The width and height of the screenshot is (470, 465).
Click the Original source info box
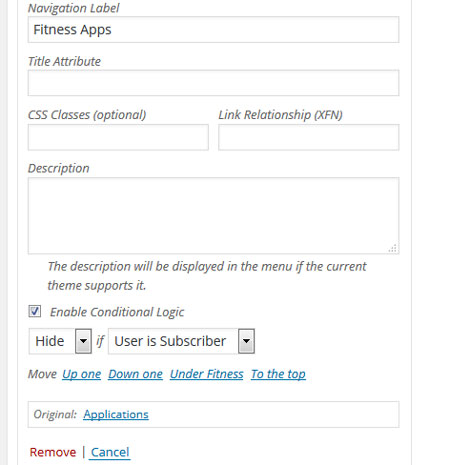click(x=213, y=414)
